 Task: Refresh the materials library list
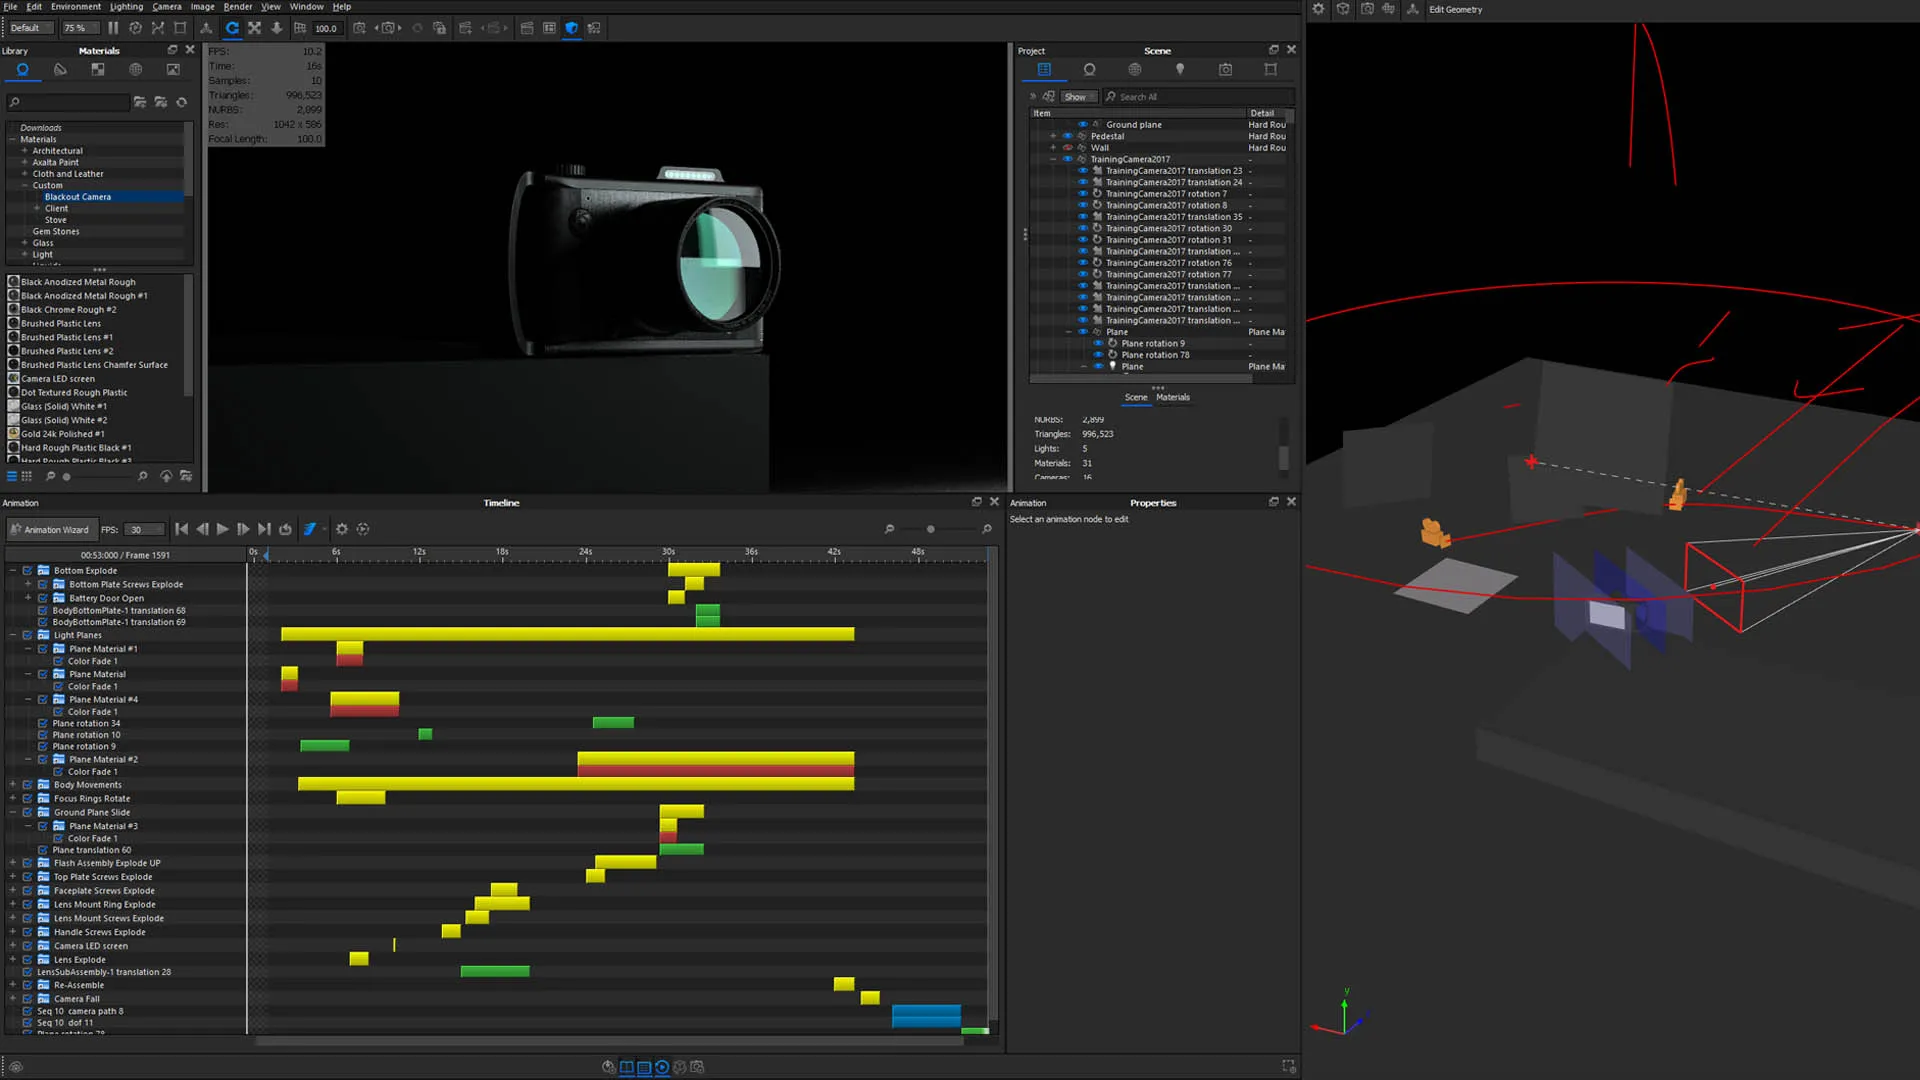181,102
